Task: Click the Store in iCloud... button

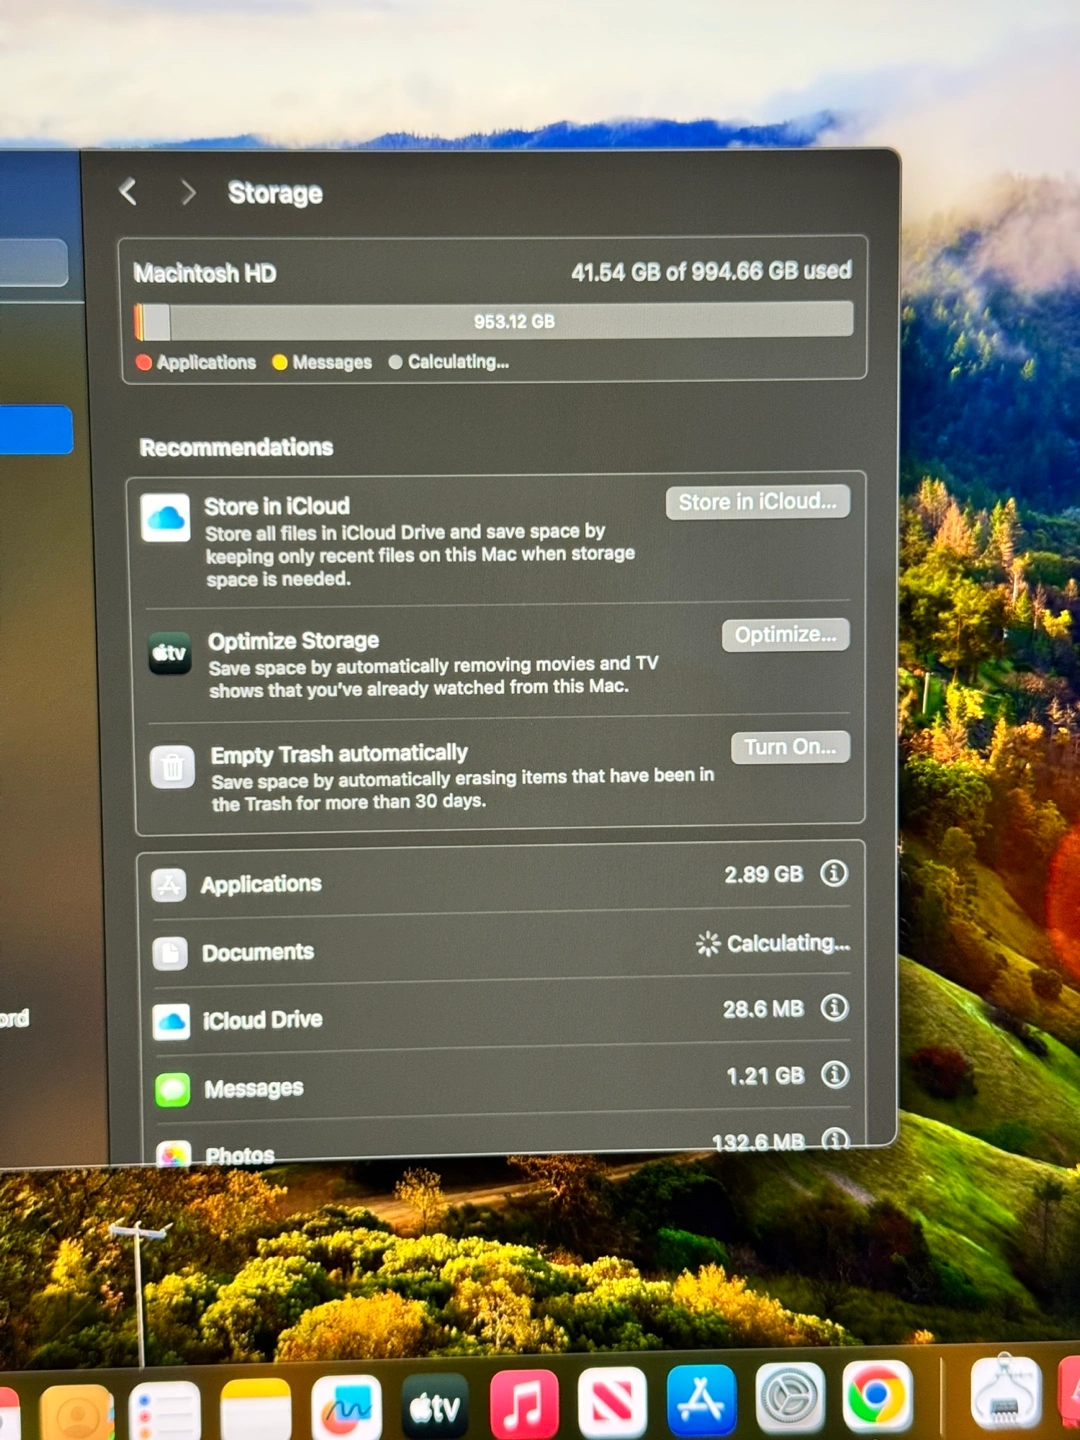Action: tap(758, 502)
